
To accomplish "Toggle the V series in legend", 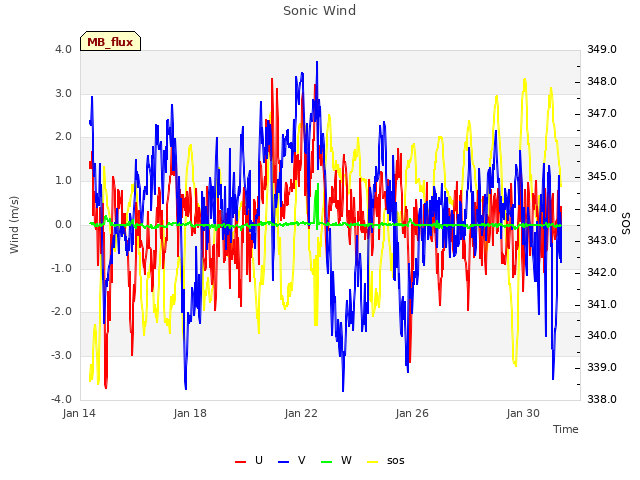I will coord(291,461).
